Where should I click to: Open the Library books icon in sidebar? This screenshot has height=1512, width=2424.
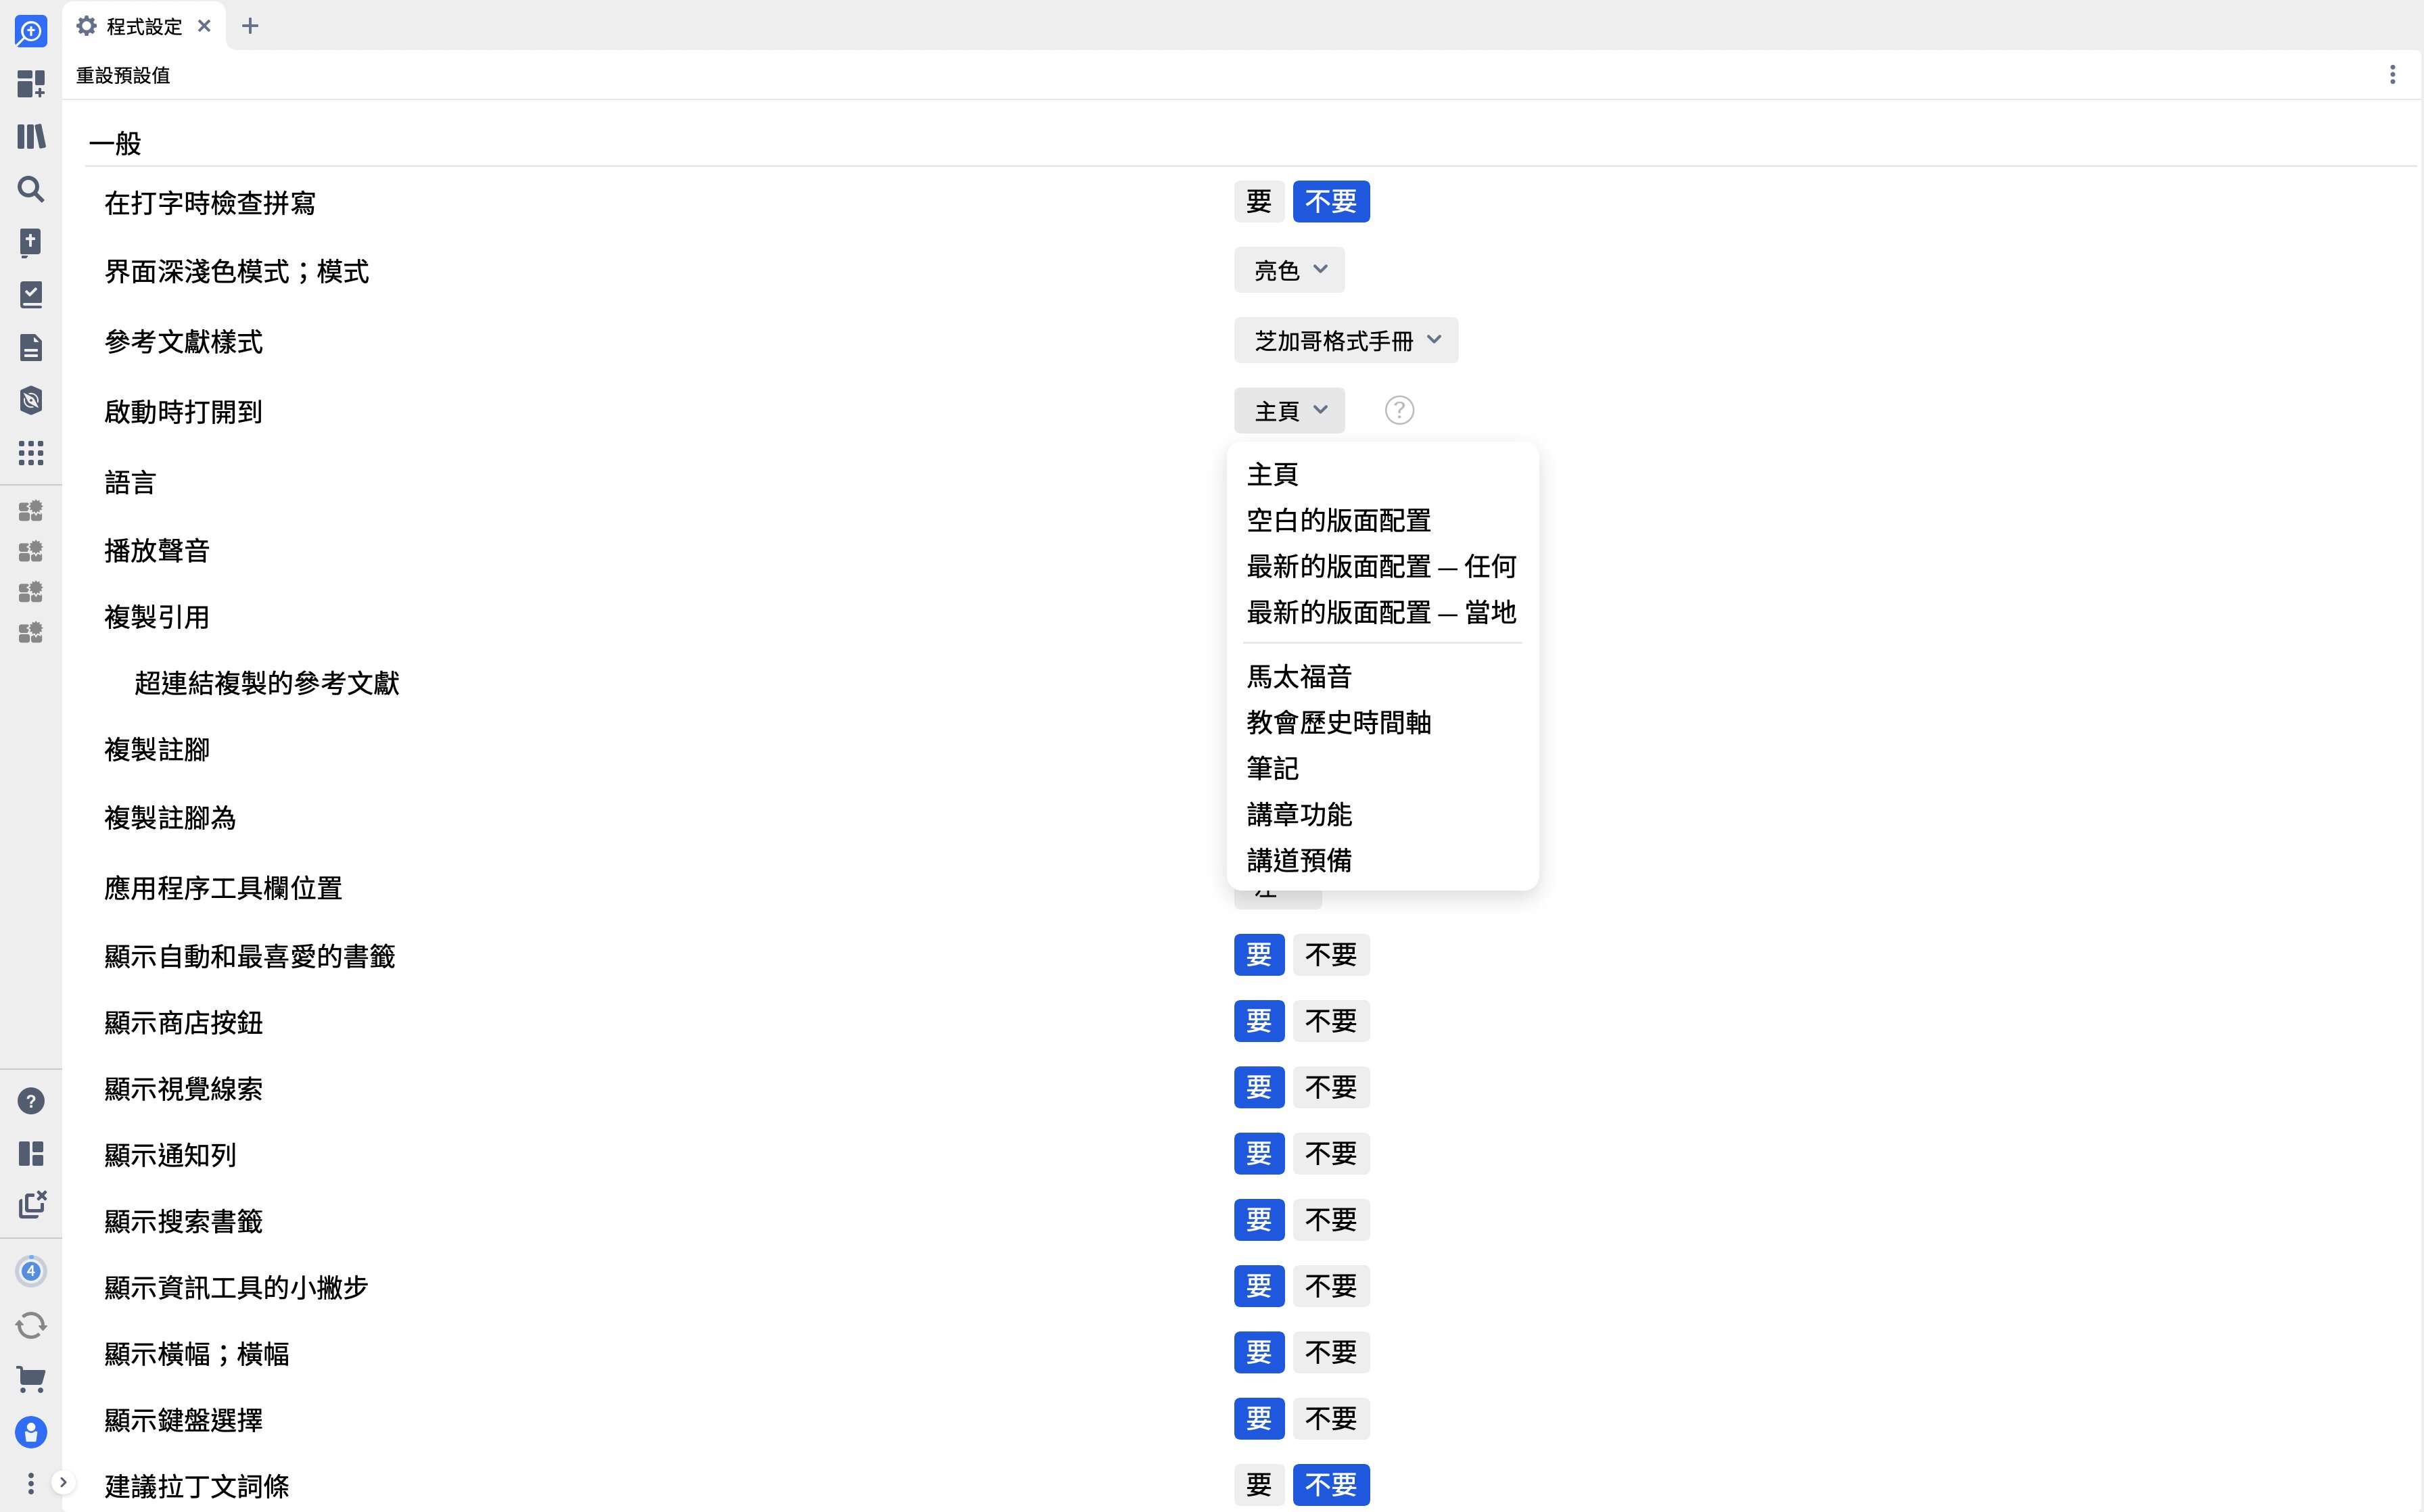point(31,136)
